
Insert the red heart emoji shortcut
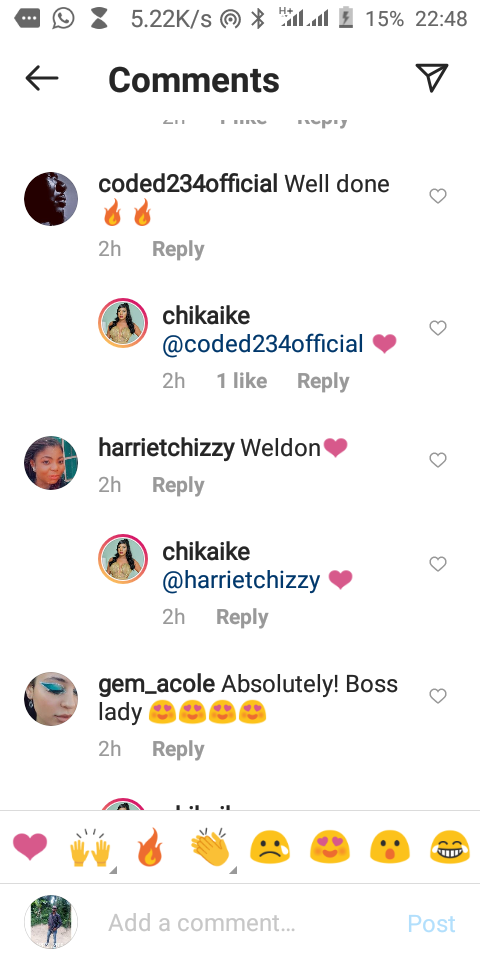(30, 847)
